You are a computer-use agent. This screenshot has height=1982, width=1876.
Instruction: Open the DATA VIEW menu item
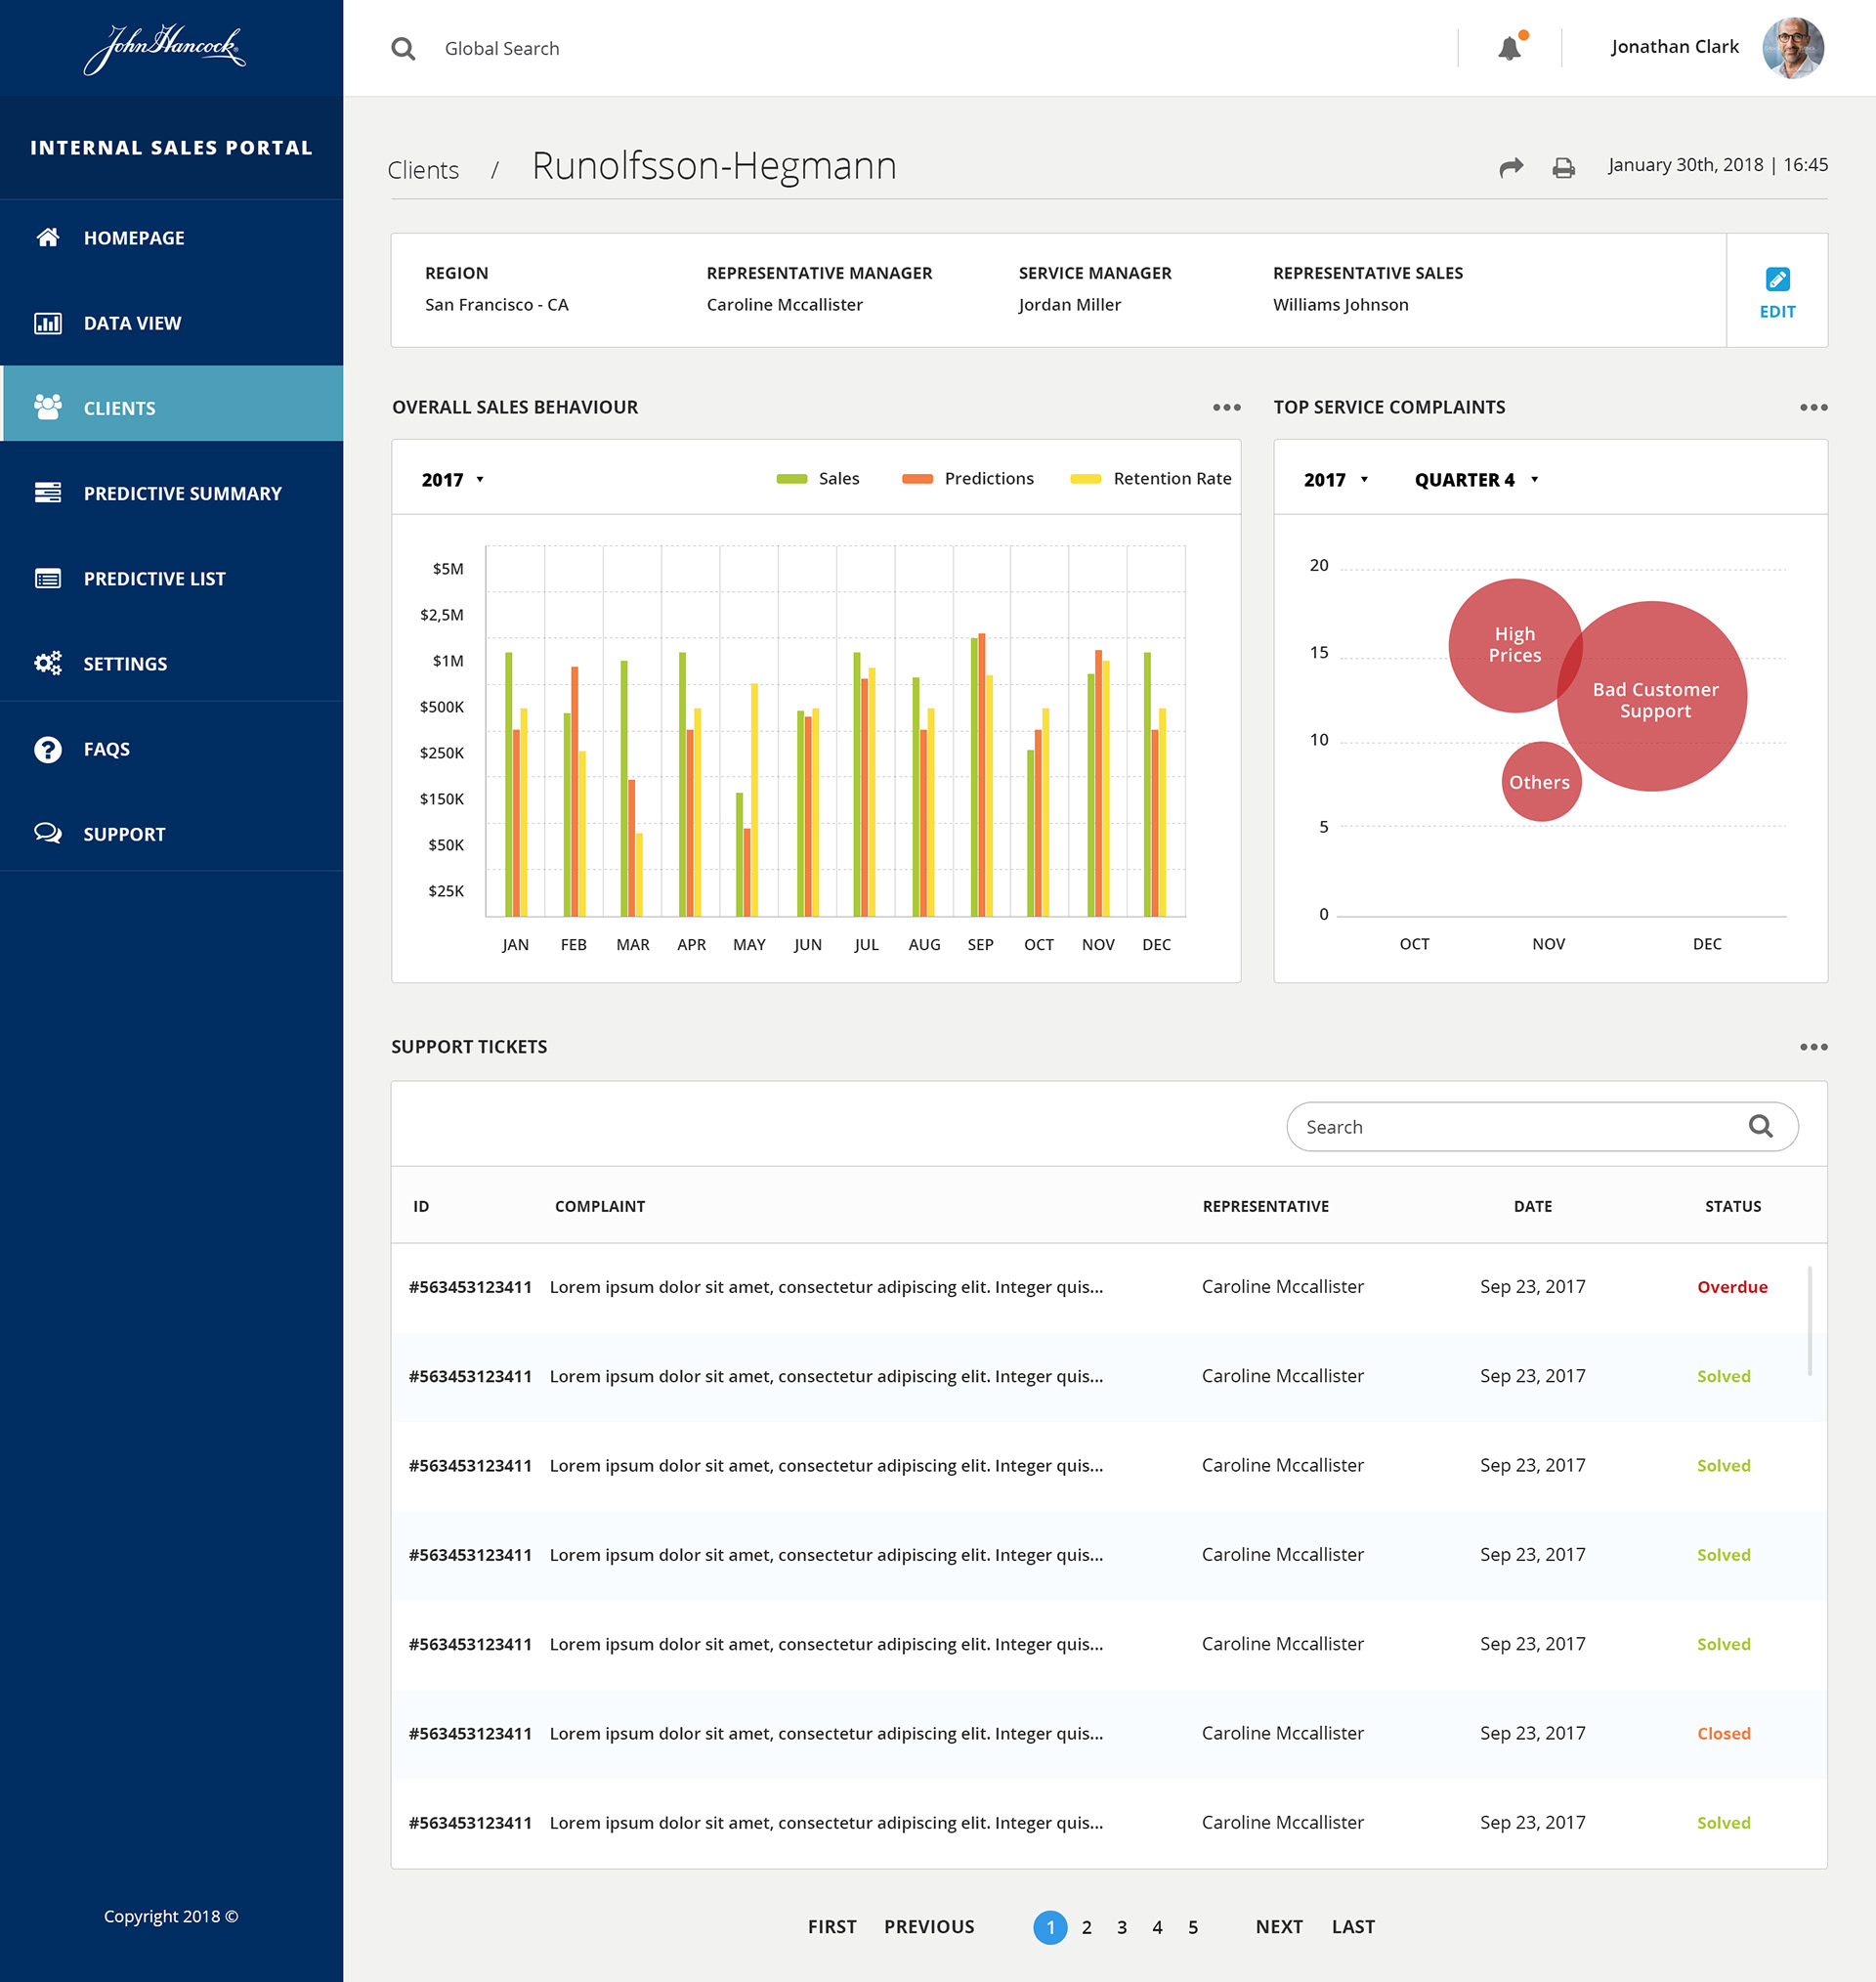(x=171, y=323)
